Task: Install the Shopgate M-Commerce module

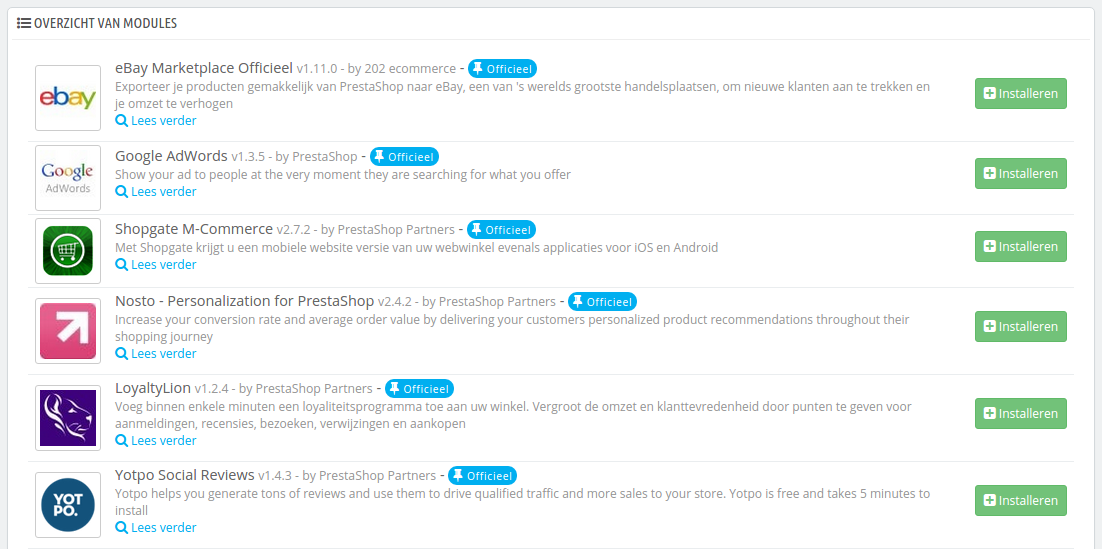Action: (x=1020, y=247)
